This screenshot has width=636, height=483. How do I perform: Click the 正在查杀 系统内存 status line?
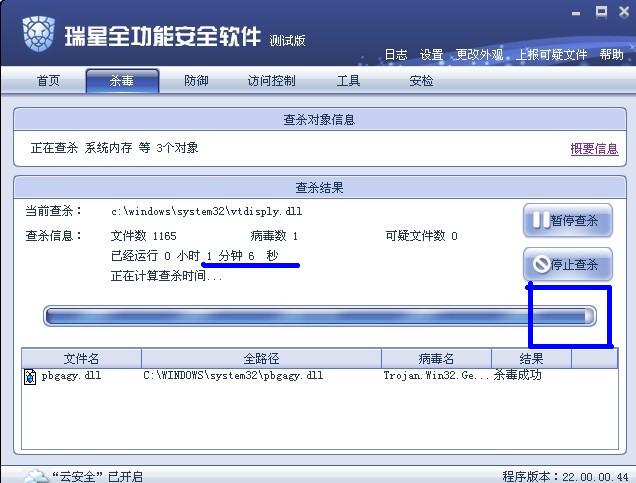tap(114, 148)
